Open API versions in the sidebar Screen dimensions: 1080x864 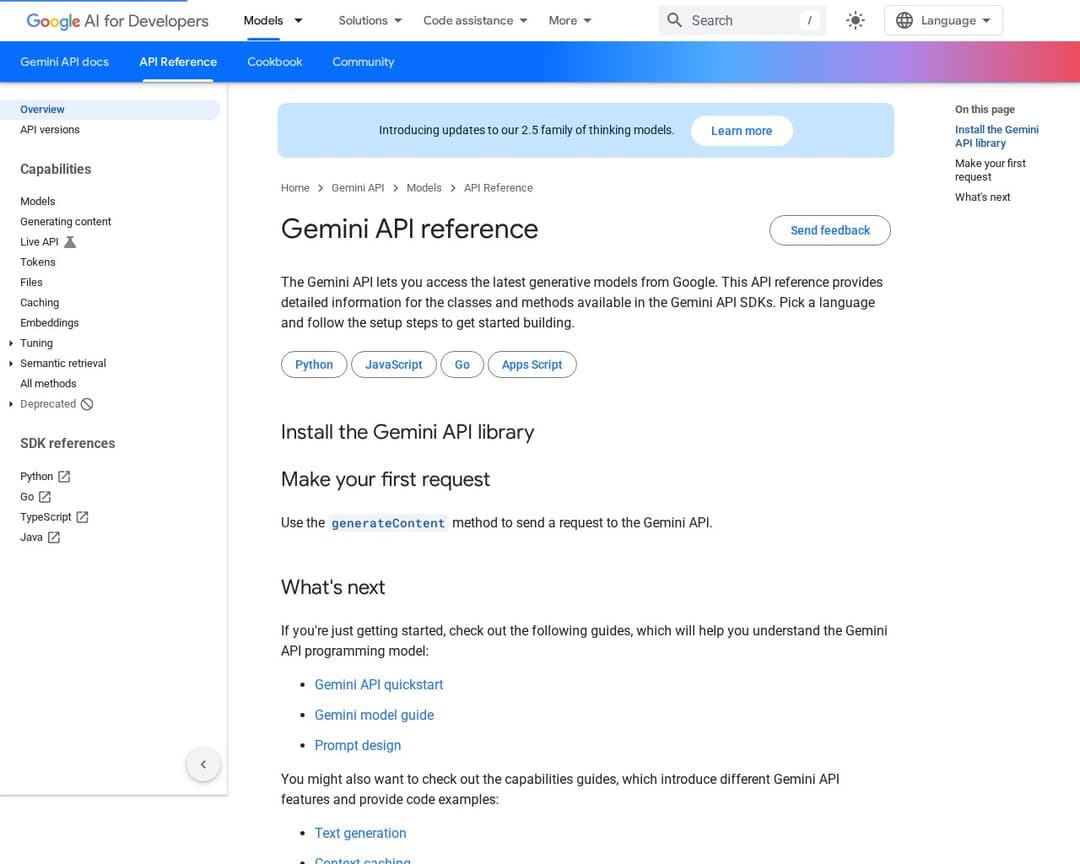[x=50, y=130]
